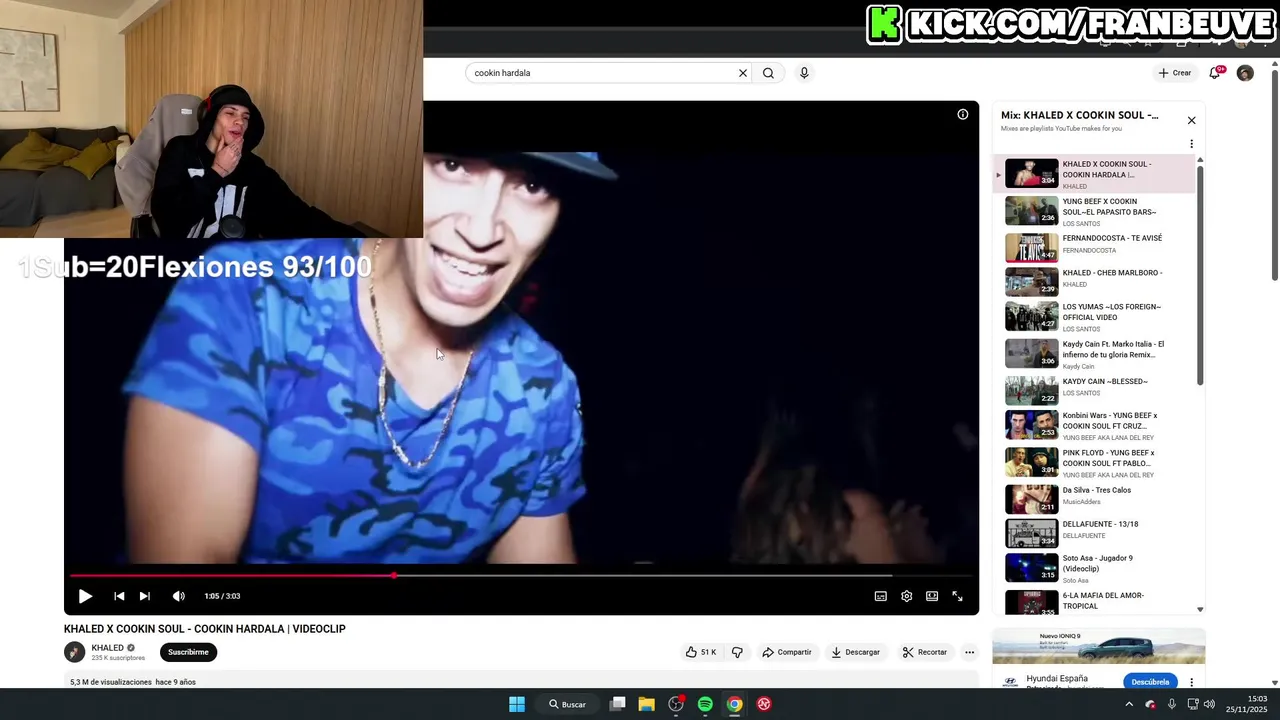Click the search magnifier button
Viewport: 1280px width, 720px height.
(x=768, y=73)
